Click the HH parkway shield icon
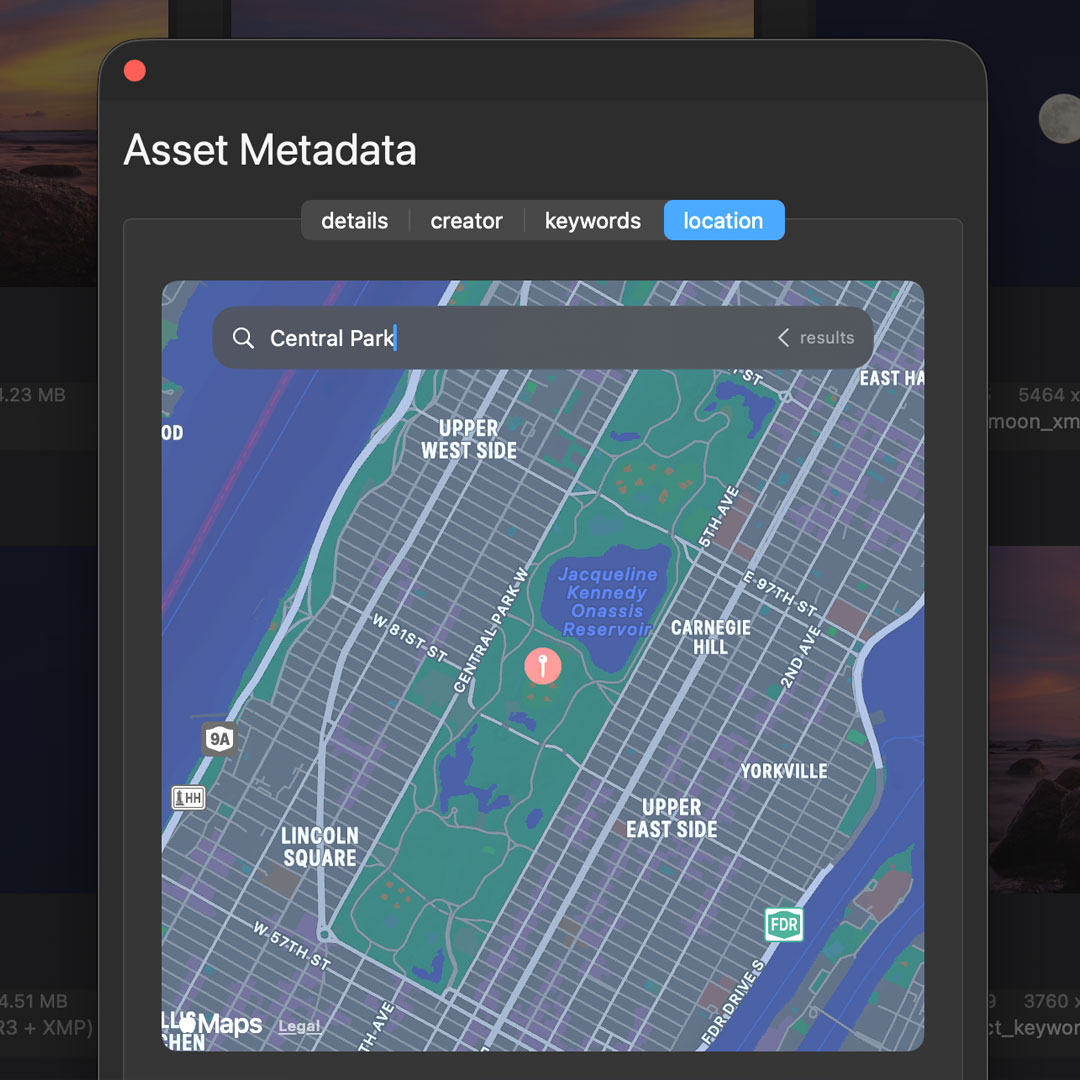This screenshot has height=1080, width=1080. coord(188,797)
